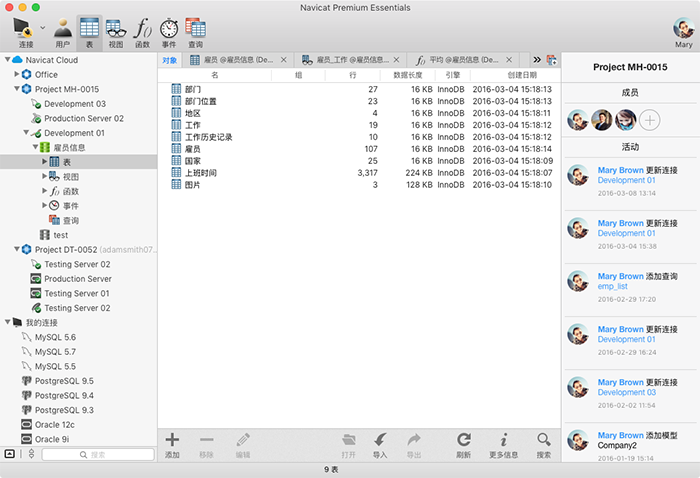The image size is (700, 478).
Task: Expand the 函数 tree node arrow
Action: pyautogui.click(x=45, y=191)
